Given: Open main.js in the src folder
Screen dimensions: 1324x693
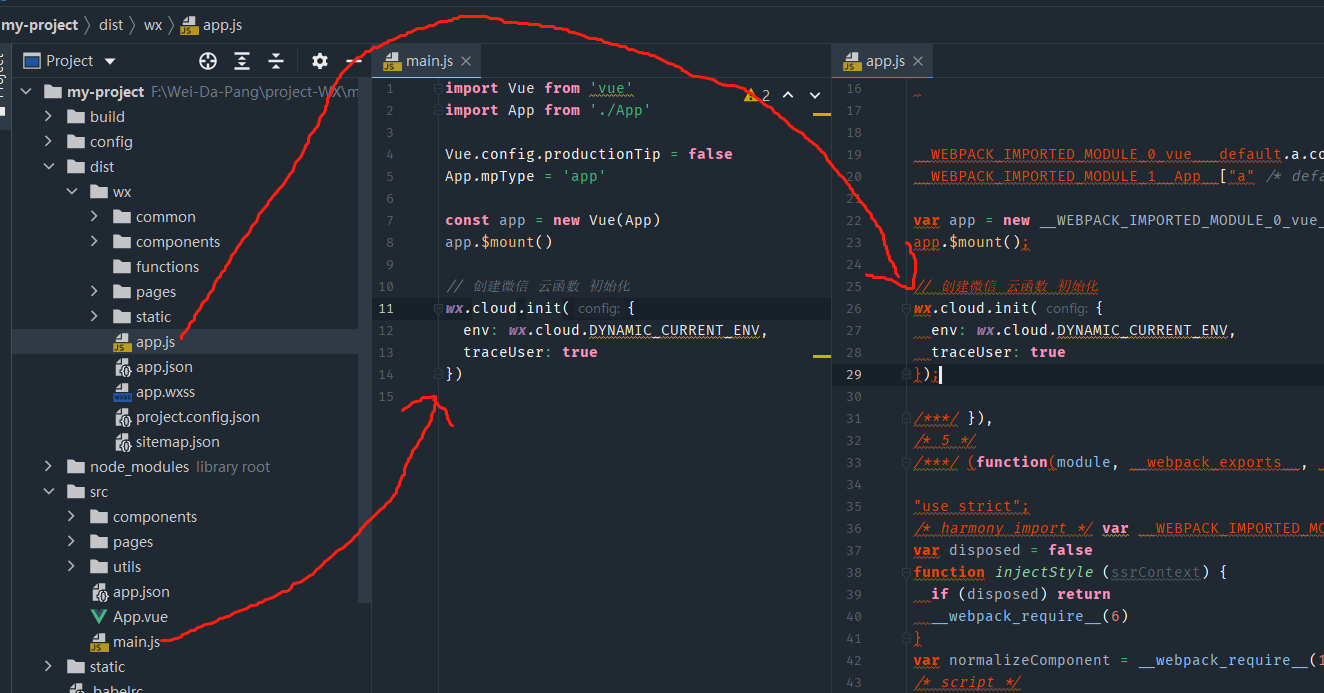Looking at the screenshot, I should click(136, 642).
